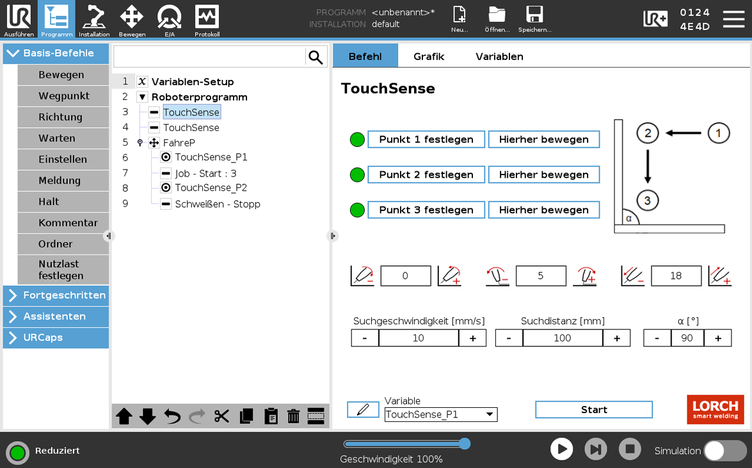Collapse the Roboterprogramm tree node
Screen dimensions: 752x468
tap(142, 97)
